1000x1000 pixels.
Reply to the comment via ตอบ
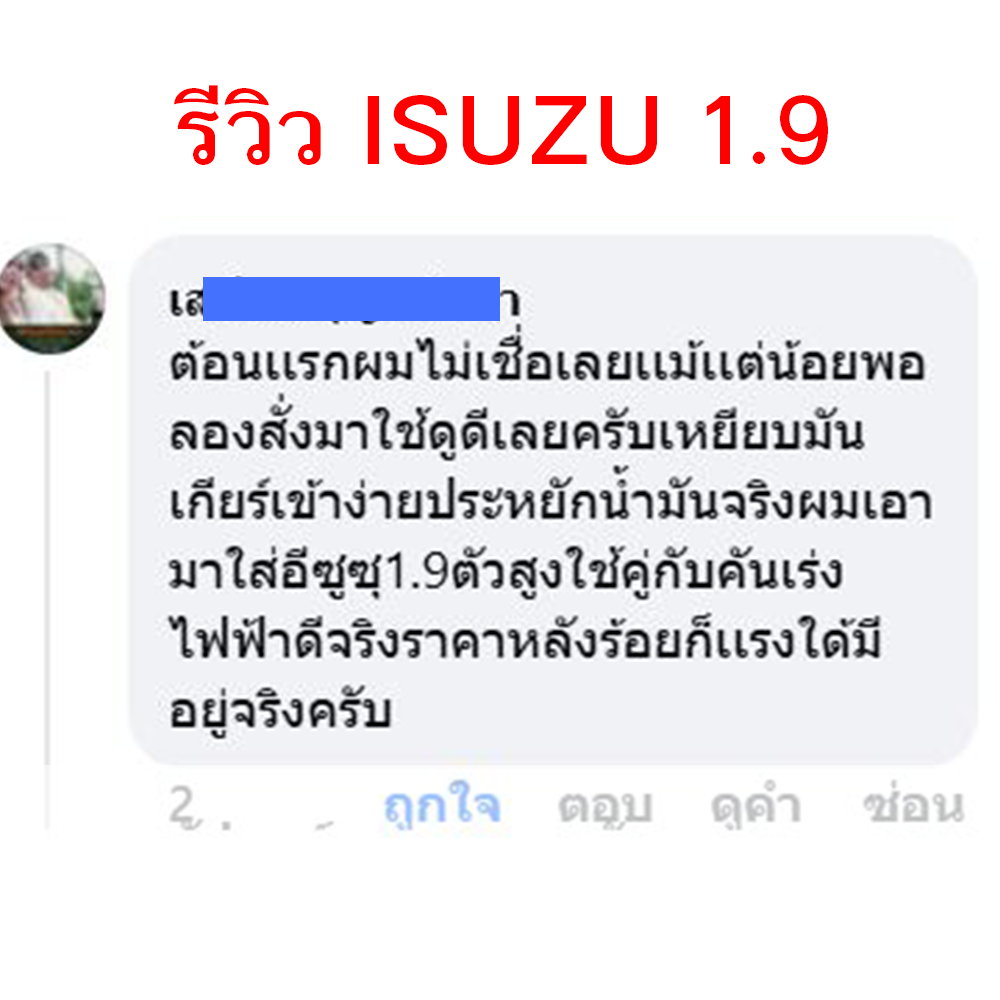pos(605,807)
